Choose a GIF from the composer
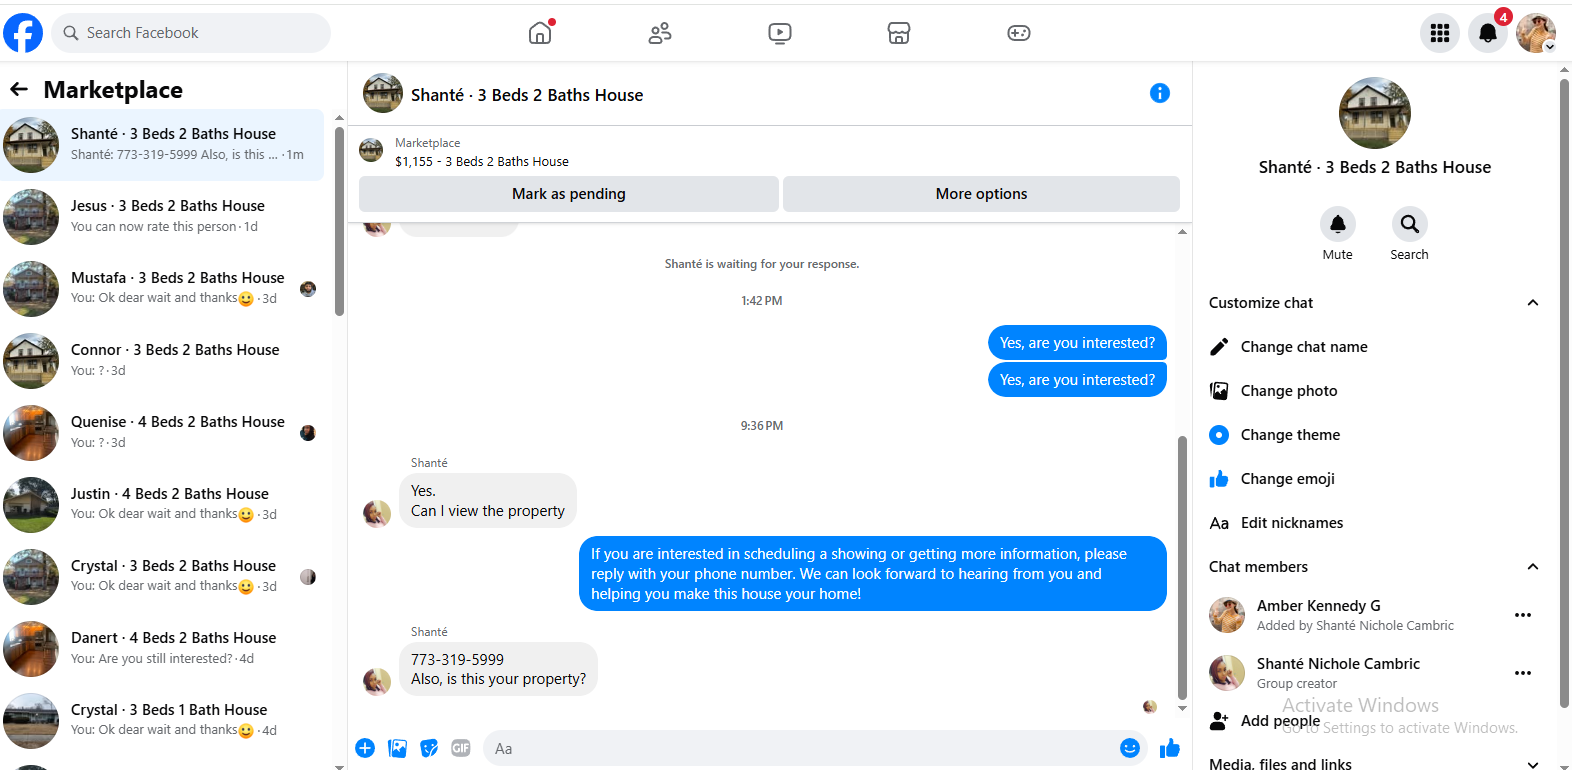1572x770 pixels. coord(461,748)
